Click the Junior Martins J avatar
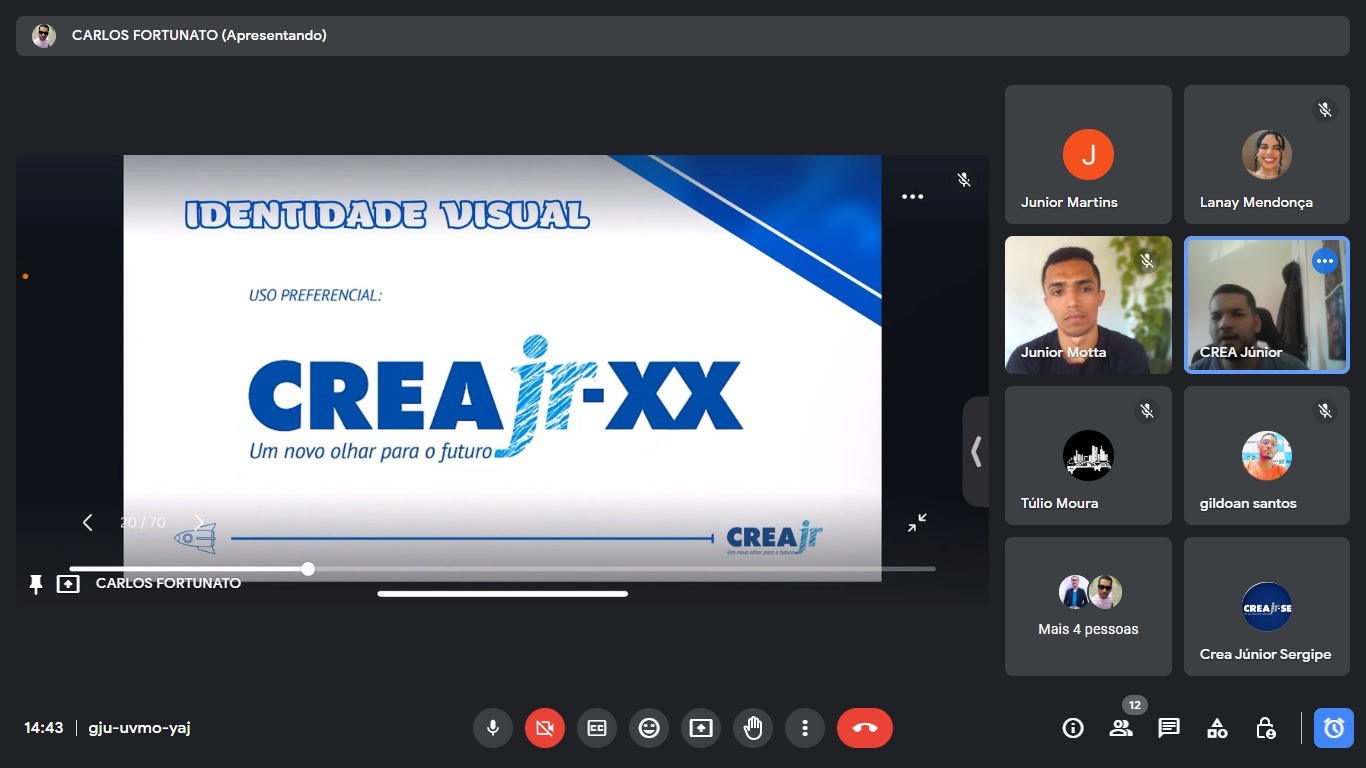Image resolution: width=1366 pixels, height=768 pixels. tap(1088, 155)
